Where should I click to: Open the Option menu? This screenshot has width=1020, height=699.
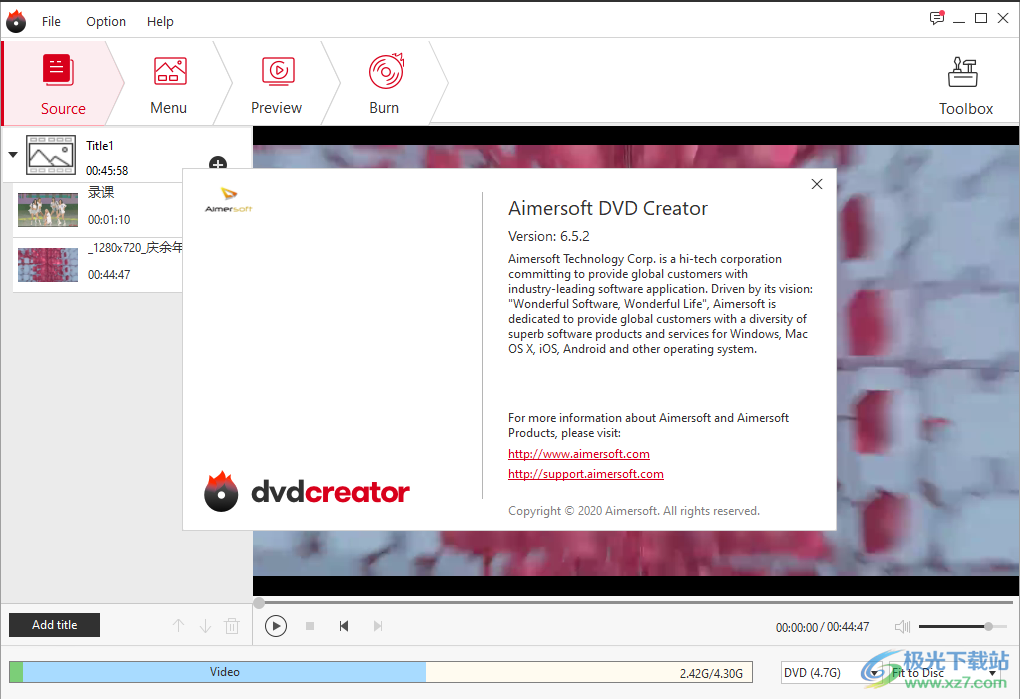(105, 21)
